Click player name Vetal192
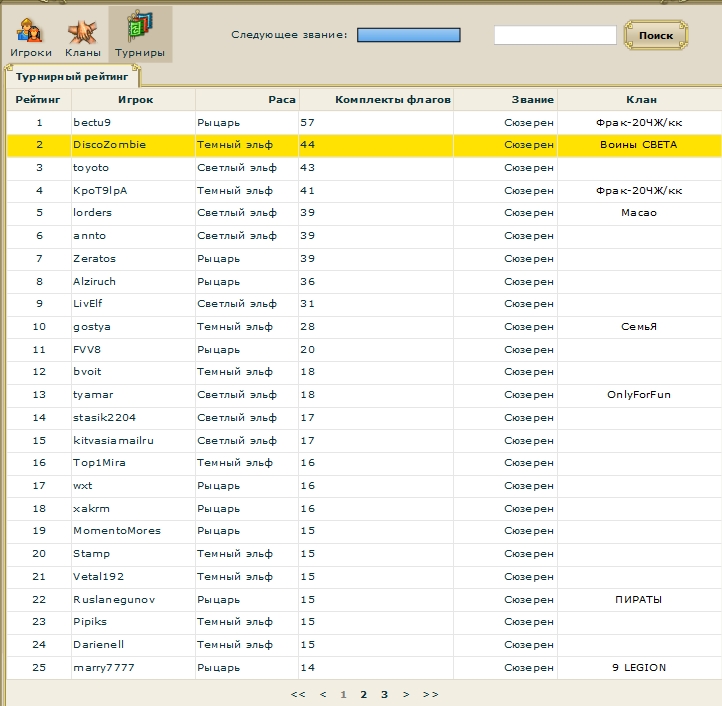 (x=99, y=577)
